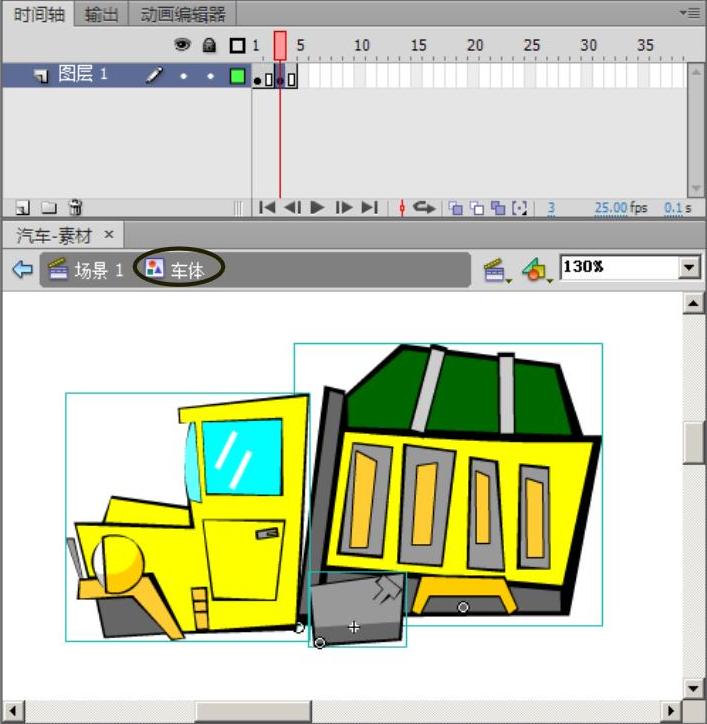
Task: Click the vertical stage scrollbar thumb
Action: [694, 442]
